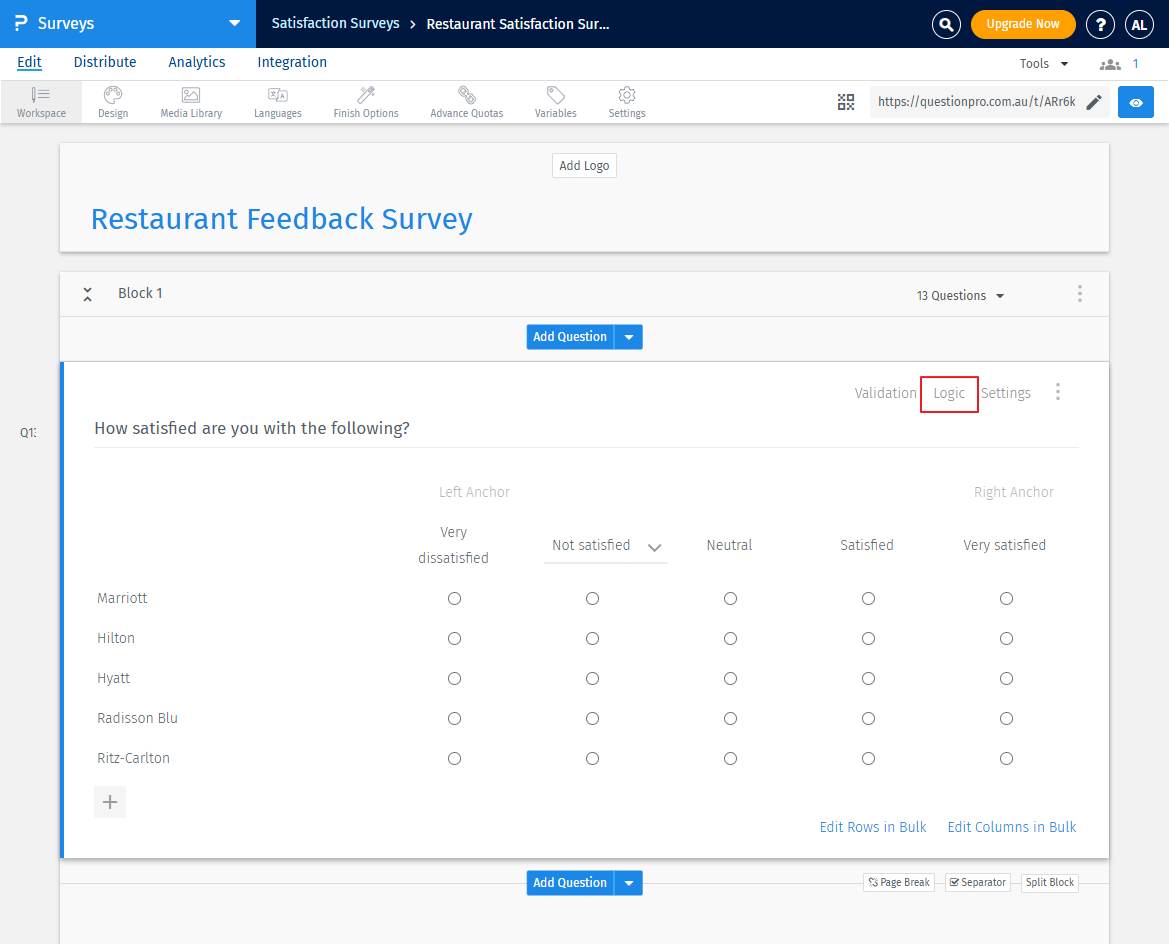Switch to the Distribute tab
The width and height of the screenshot is (1169, 944).
point(104,62)
